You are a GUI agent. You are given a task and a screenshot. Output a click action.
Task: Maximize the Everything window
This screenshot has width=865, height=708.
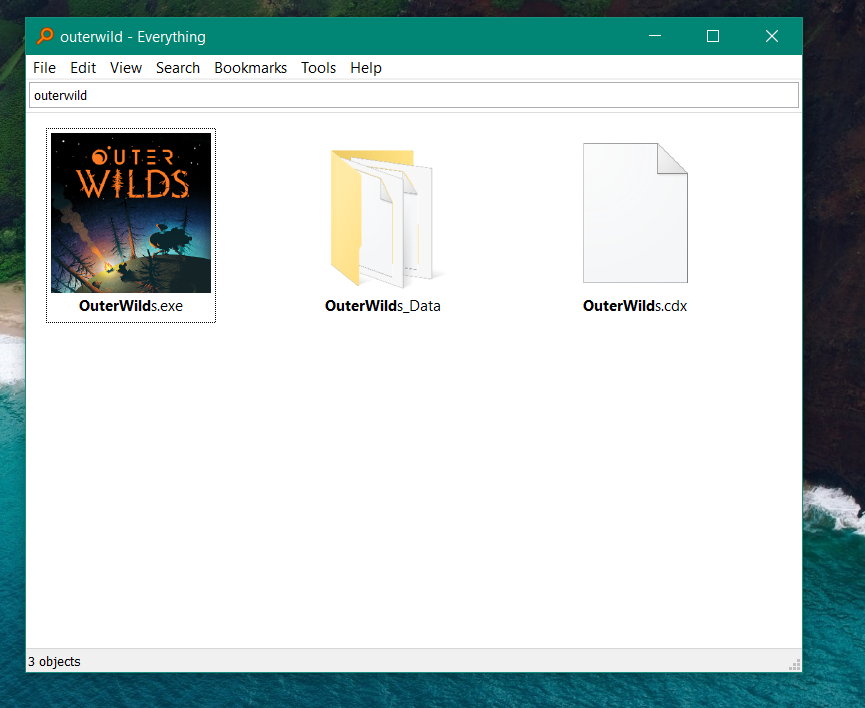[x=713, y=36]
